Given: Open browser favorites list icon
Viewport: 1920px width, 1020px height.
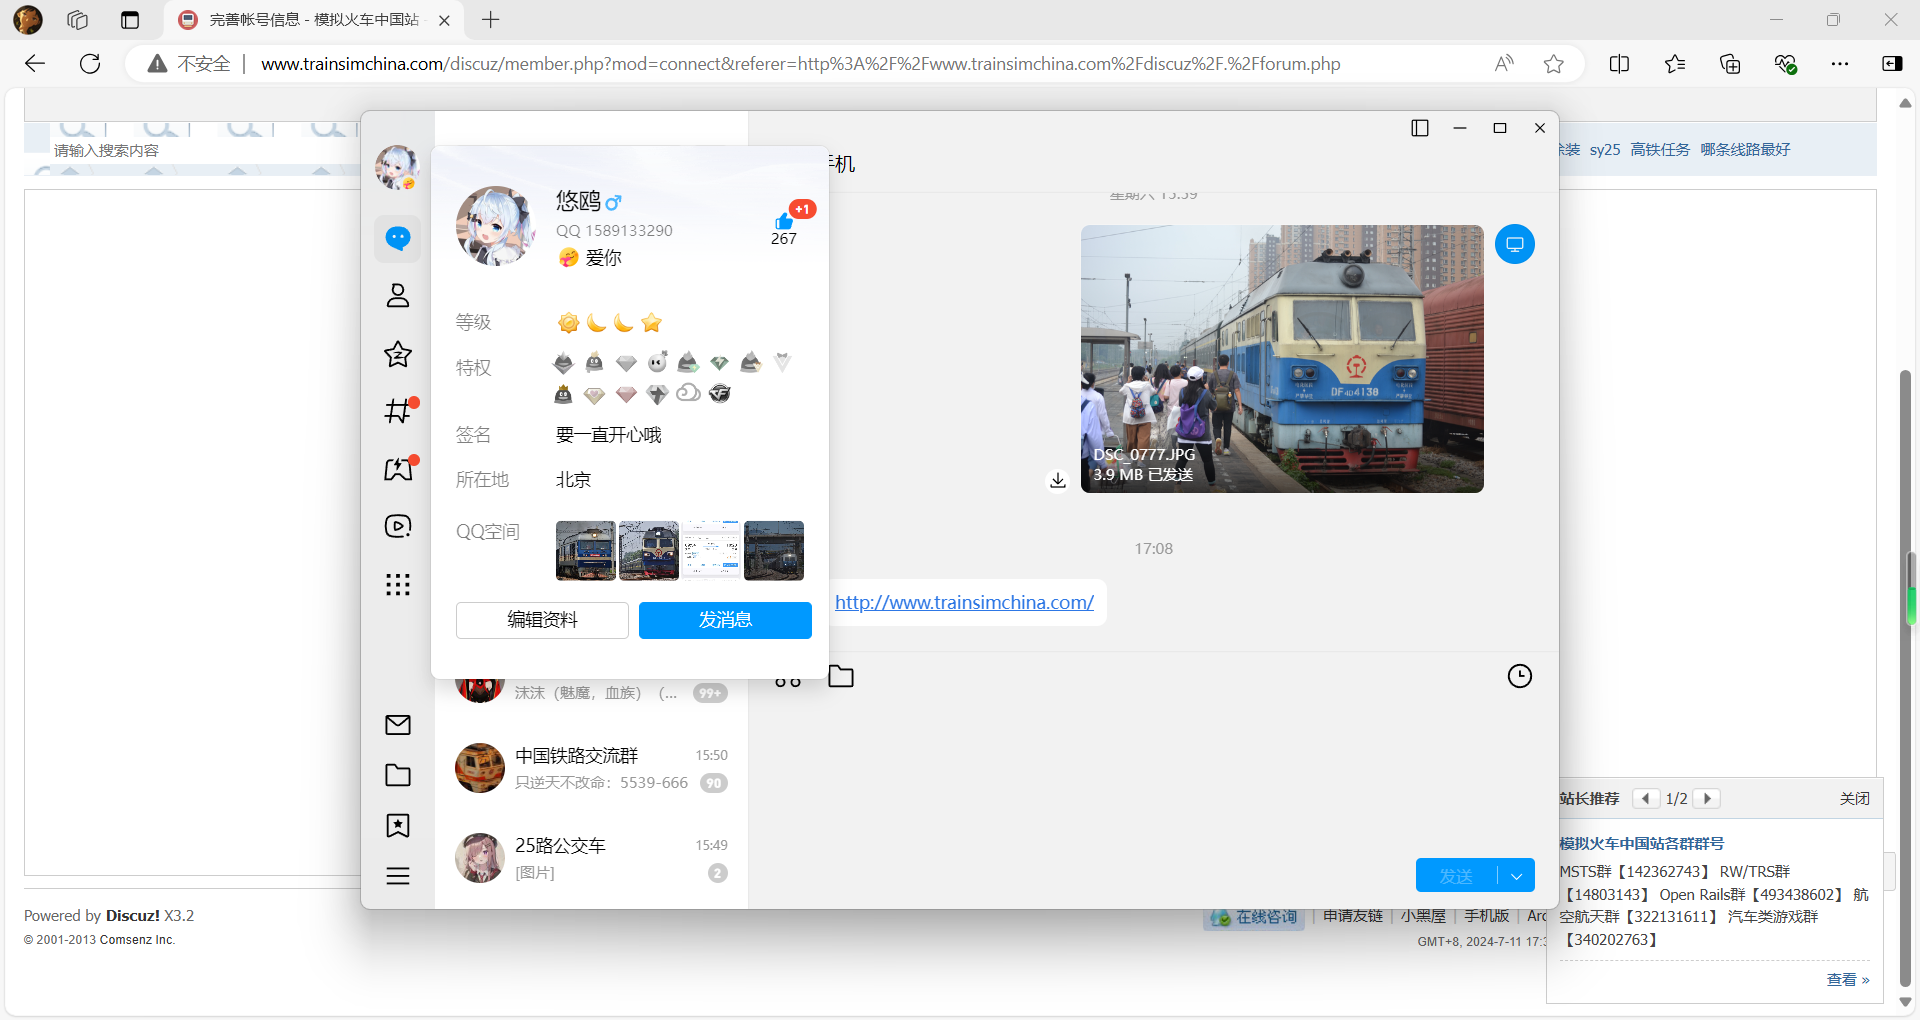Looking at the screenshot, I should coord(1675,64).
